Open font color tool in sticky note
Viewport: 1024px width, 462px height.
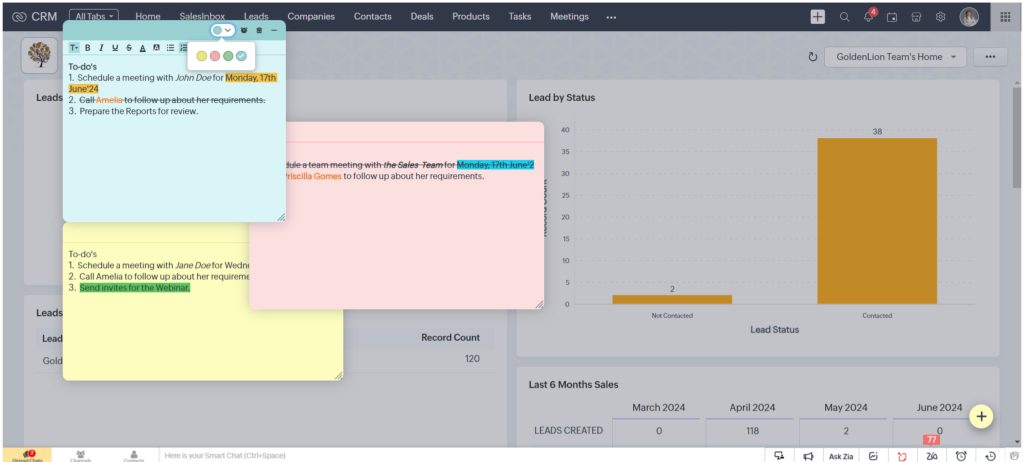point(142,48)
